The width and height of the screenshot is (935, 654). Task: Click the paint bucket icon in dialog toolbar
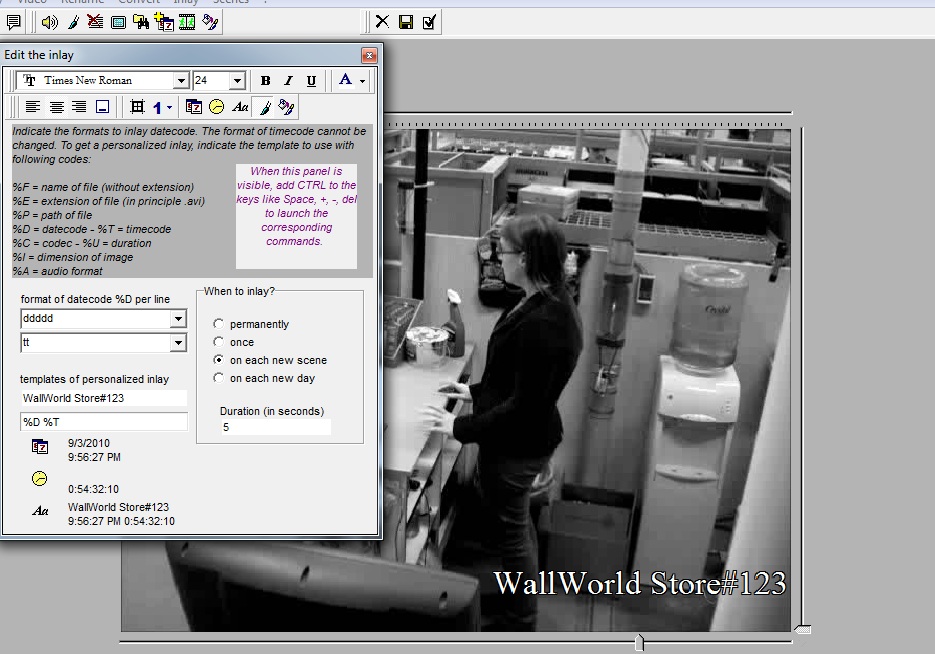(286, 107)
